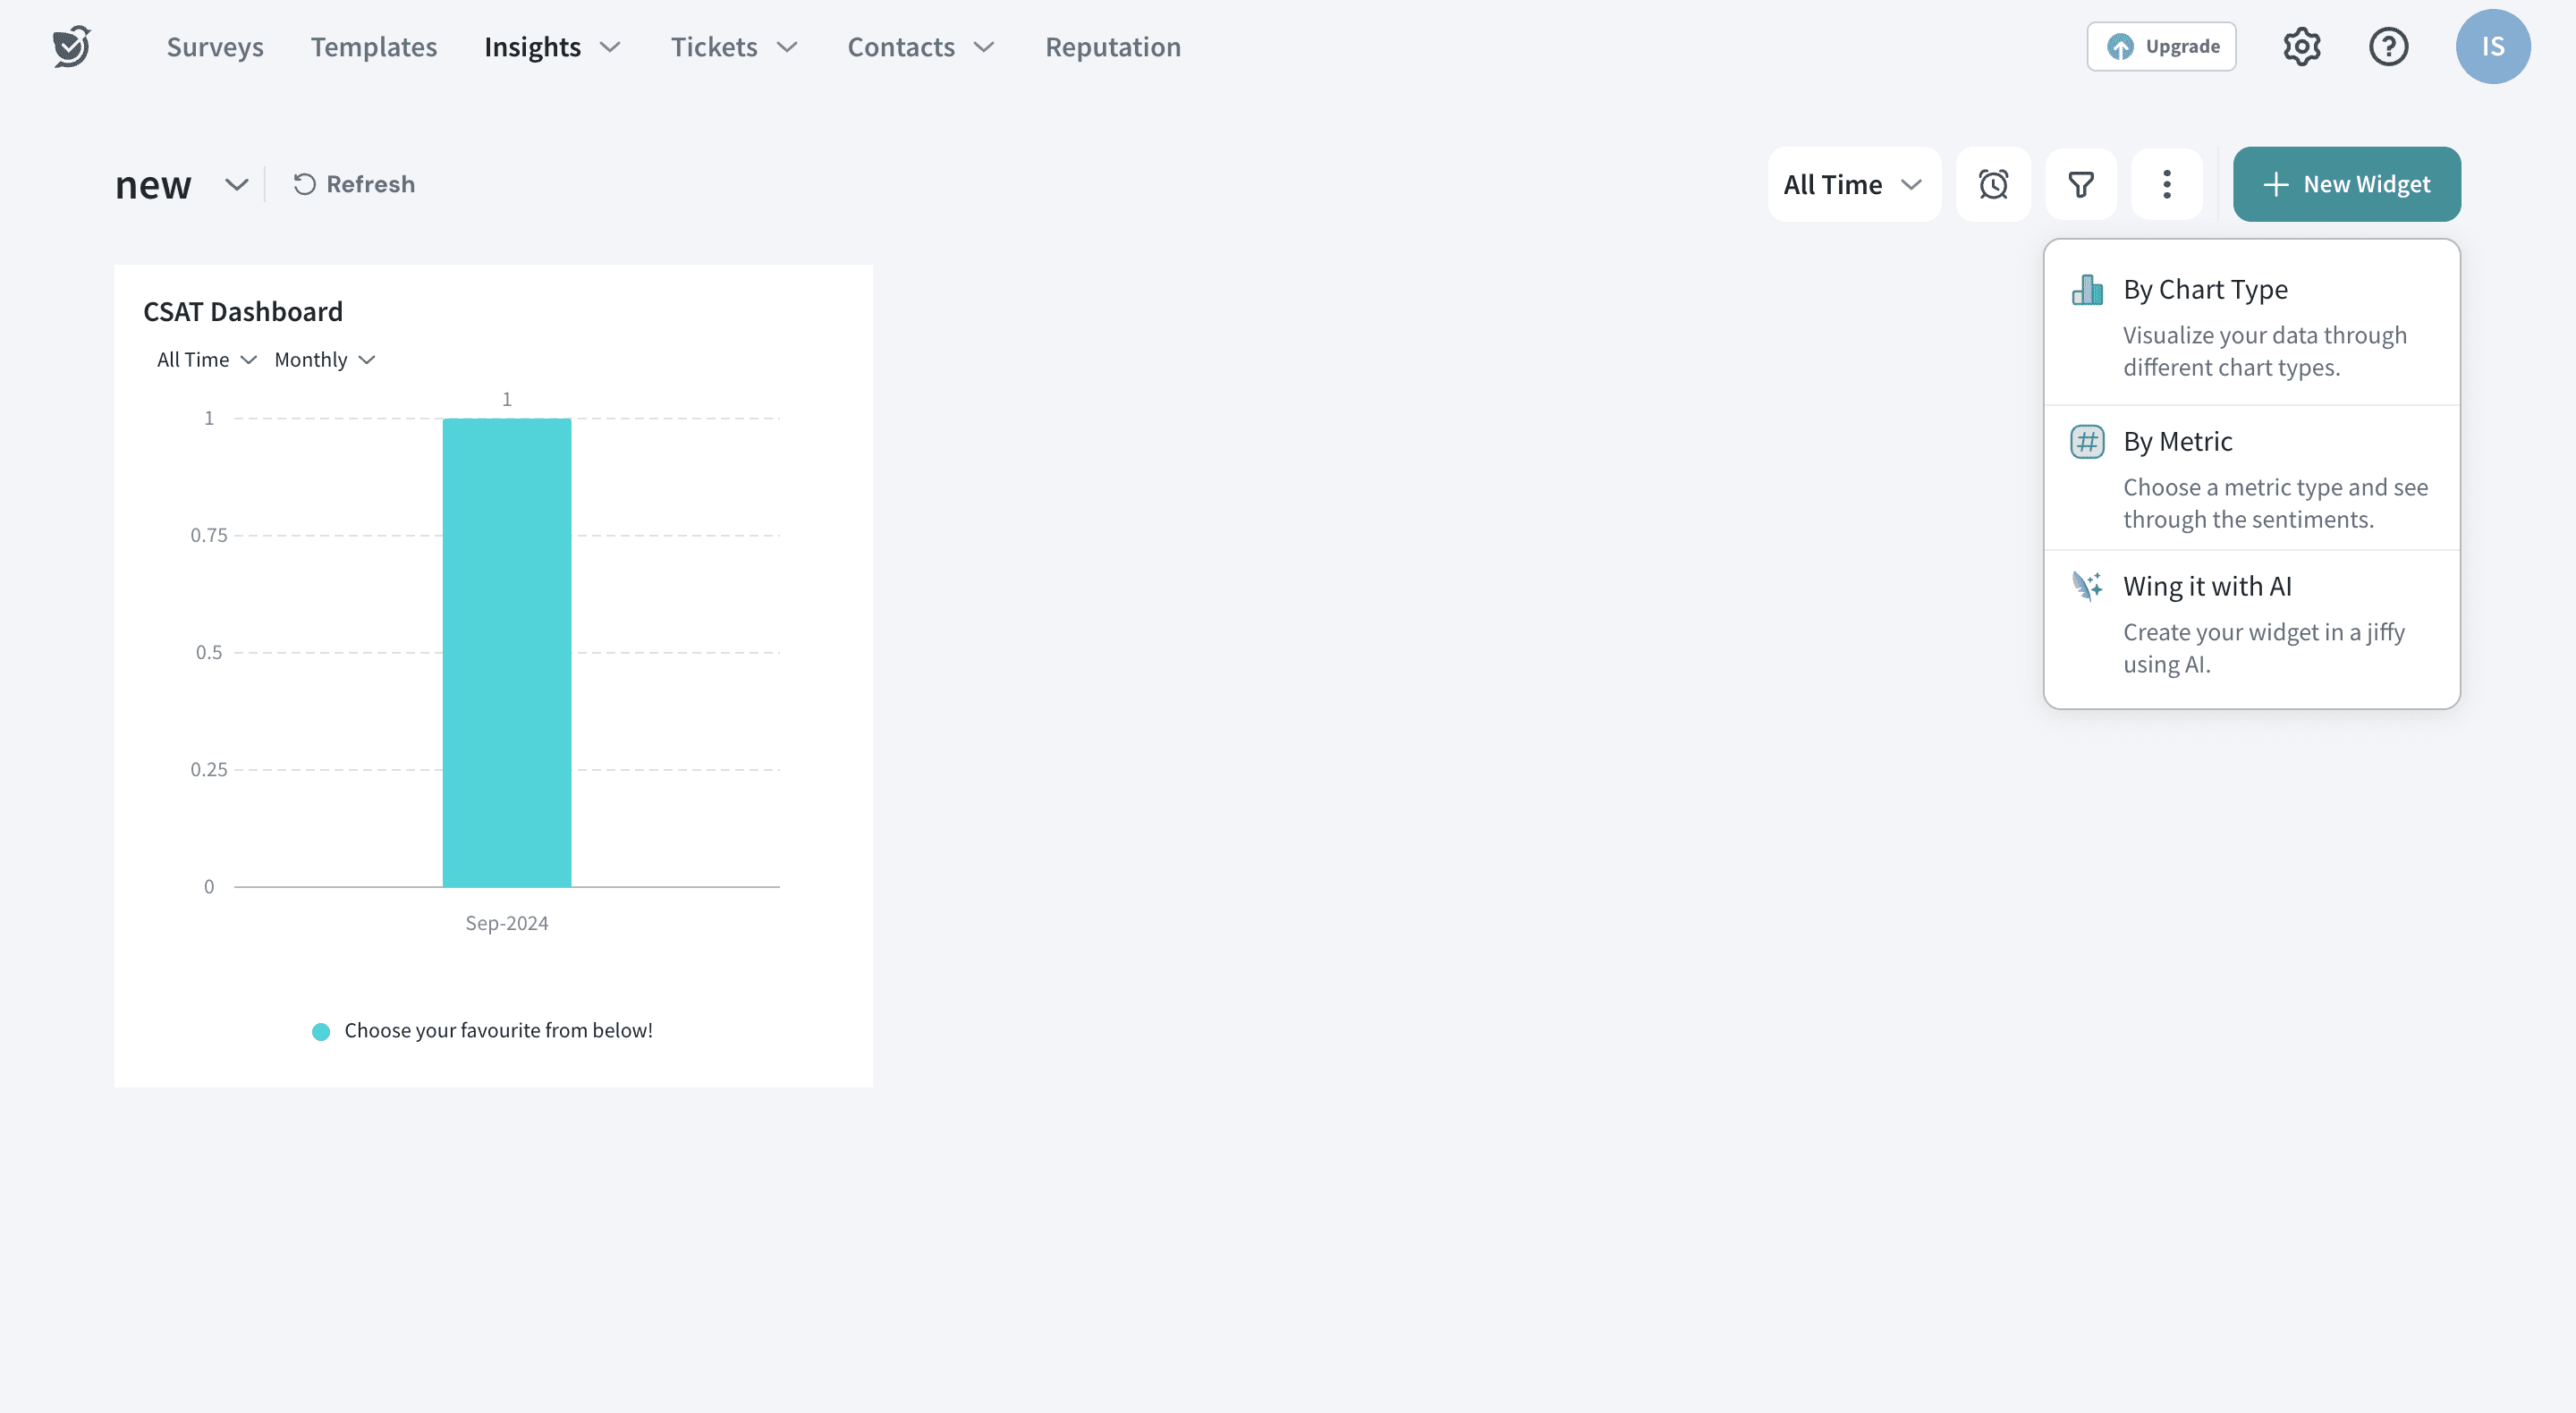
Task: Open the widget's All Time dropdown
Action: point(206,360)
